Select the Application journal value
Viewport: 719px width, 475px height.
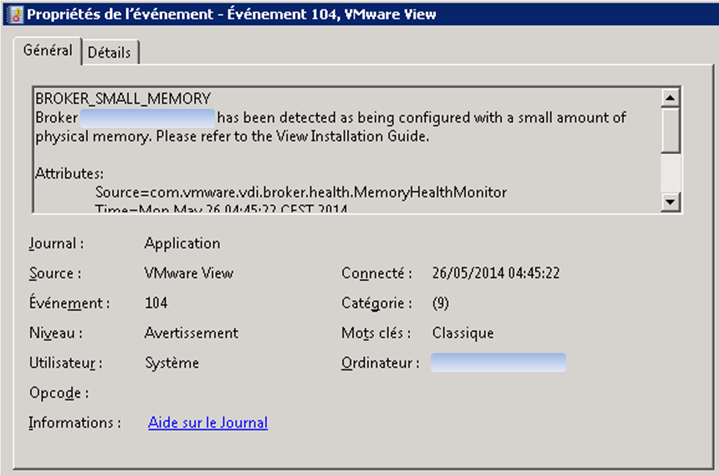[182, 243]
